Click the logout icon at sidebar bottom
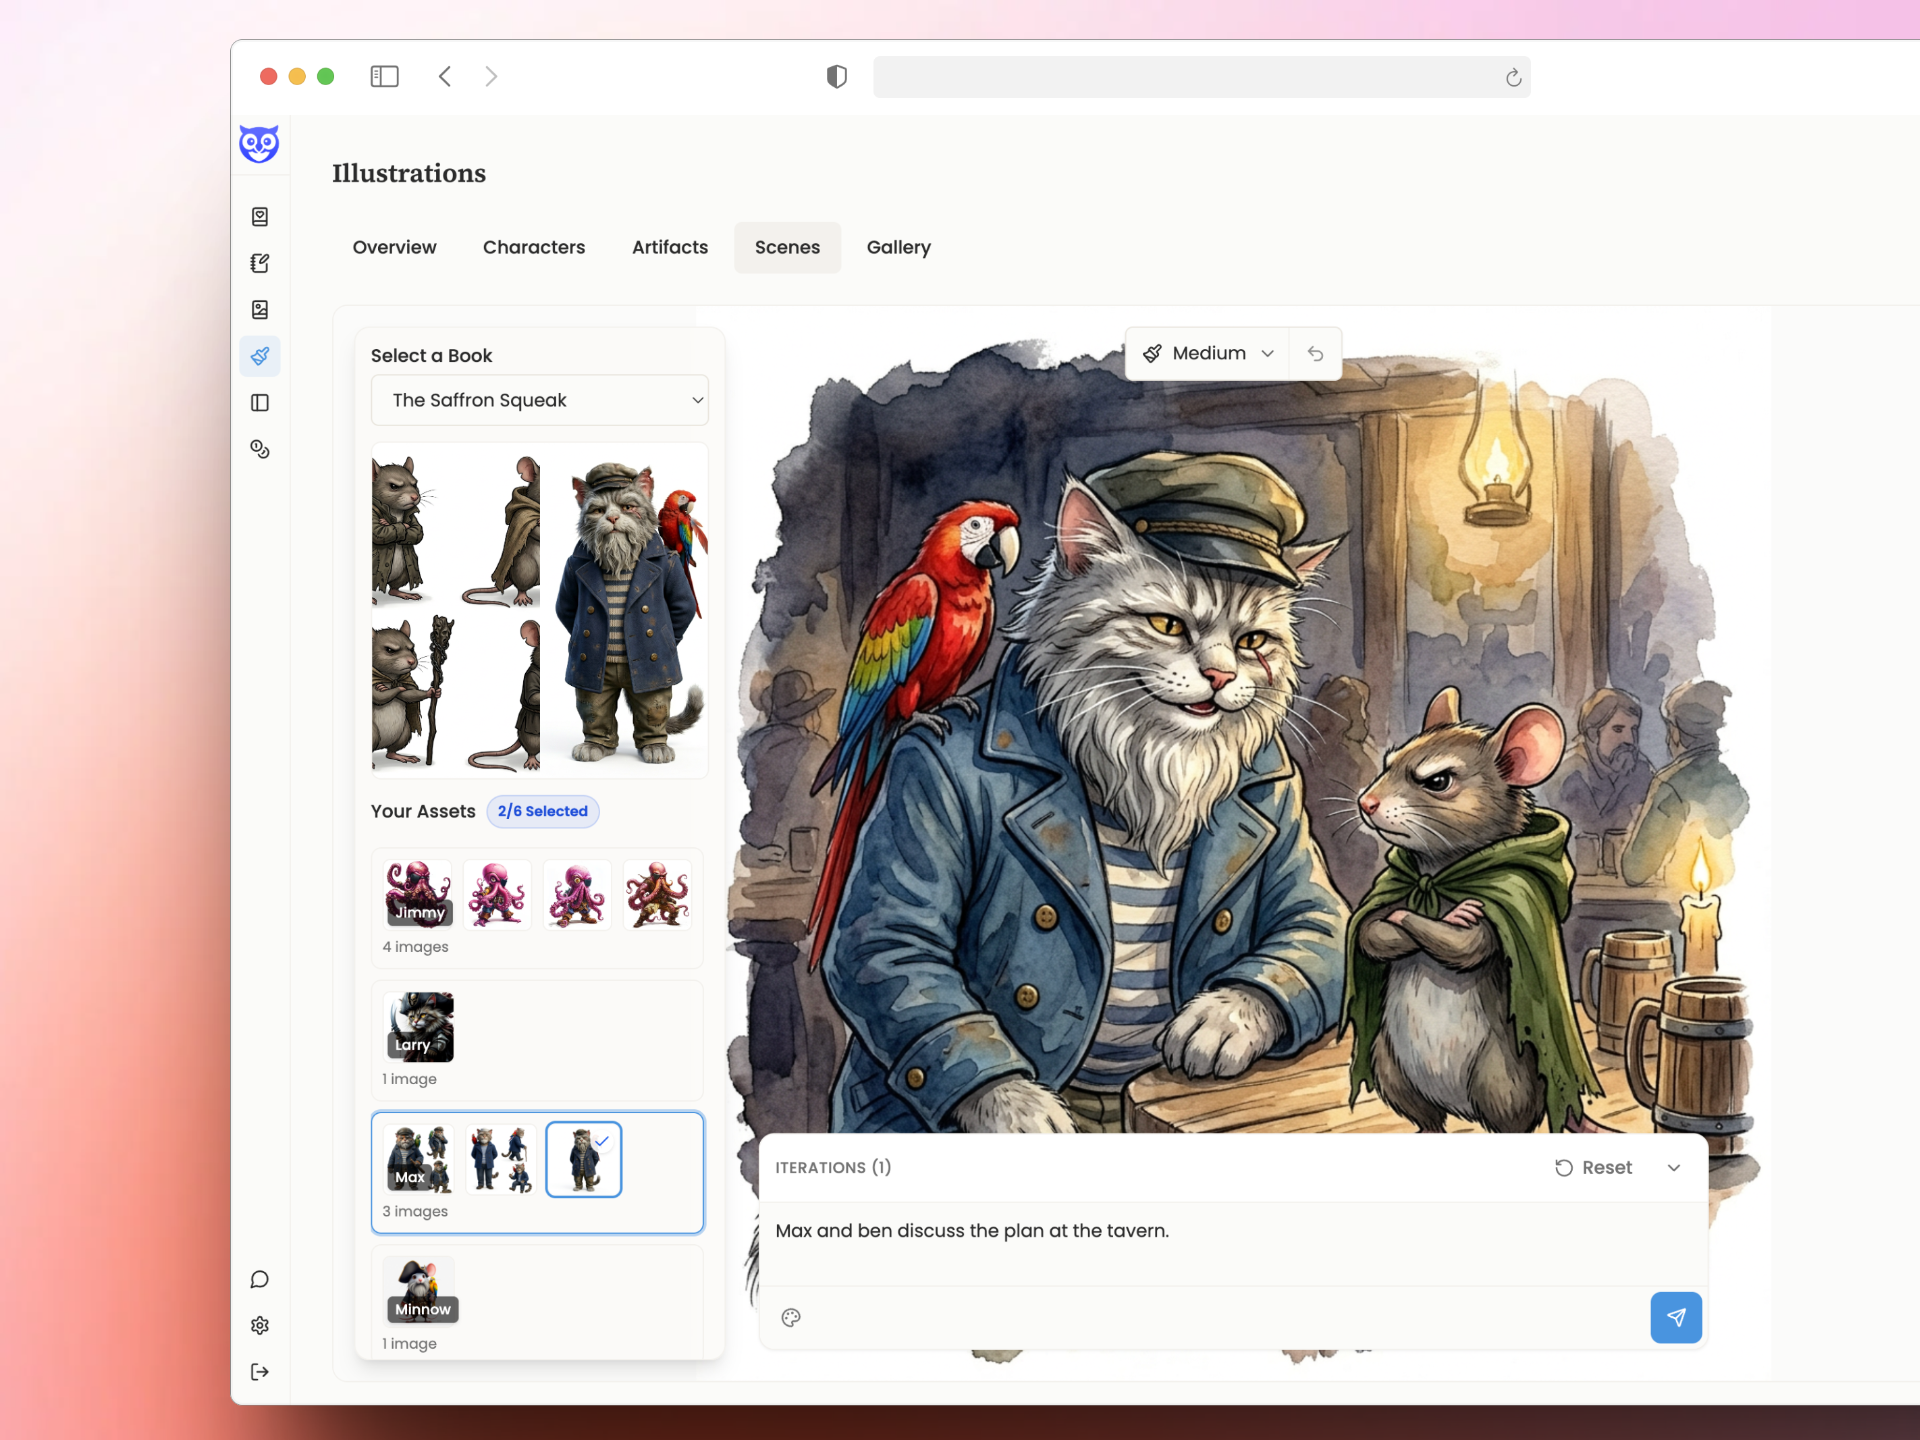The height and width of the screenshot is (1440, 1920). coord(260,1371)
